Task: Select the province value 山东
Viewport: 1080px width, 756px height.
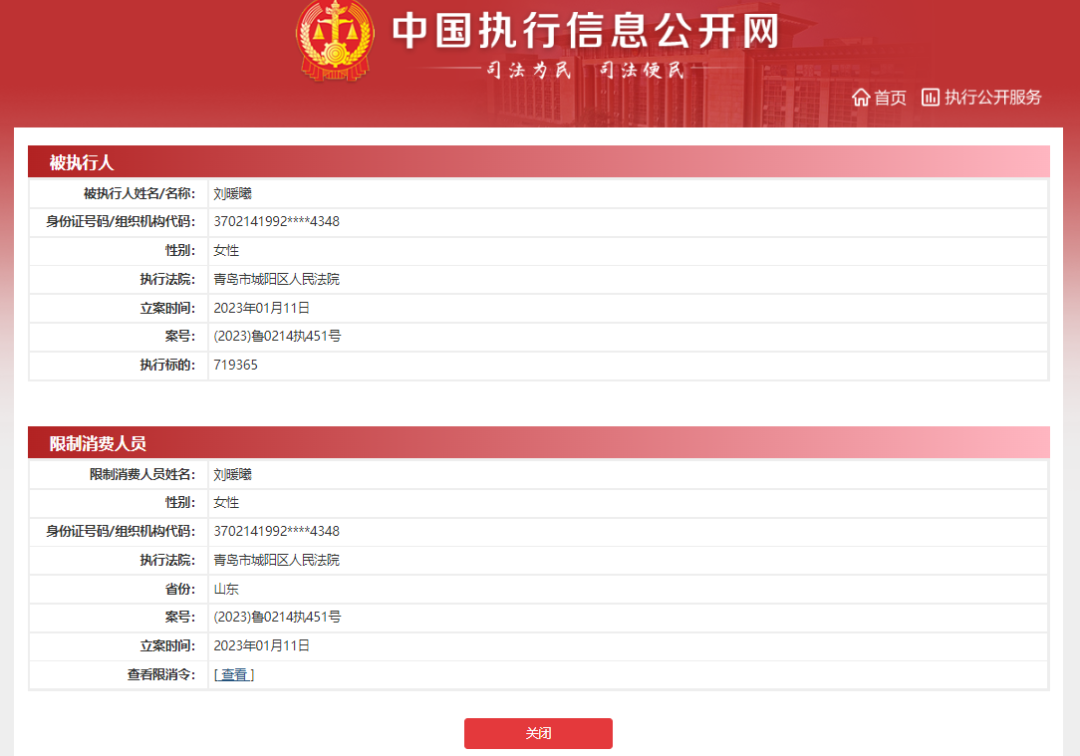Action: (226, 588)
